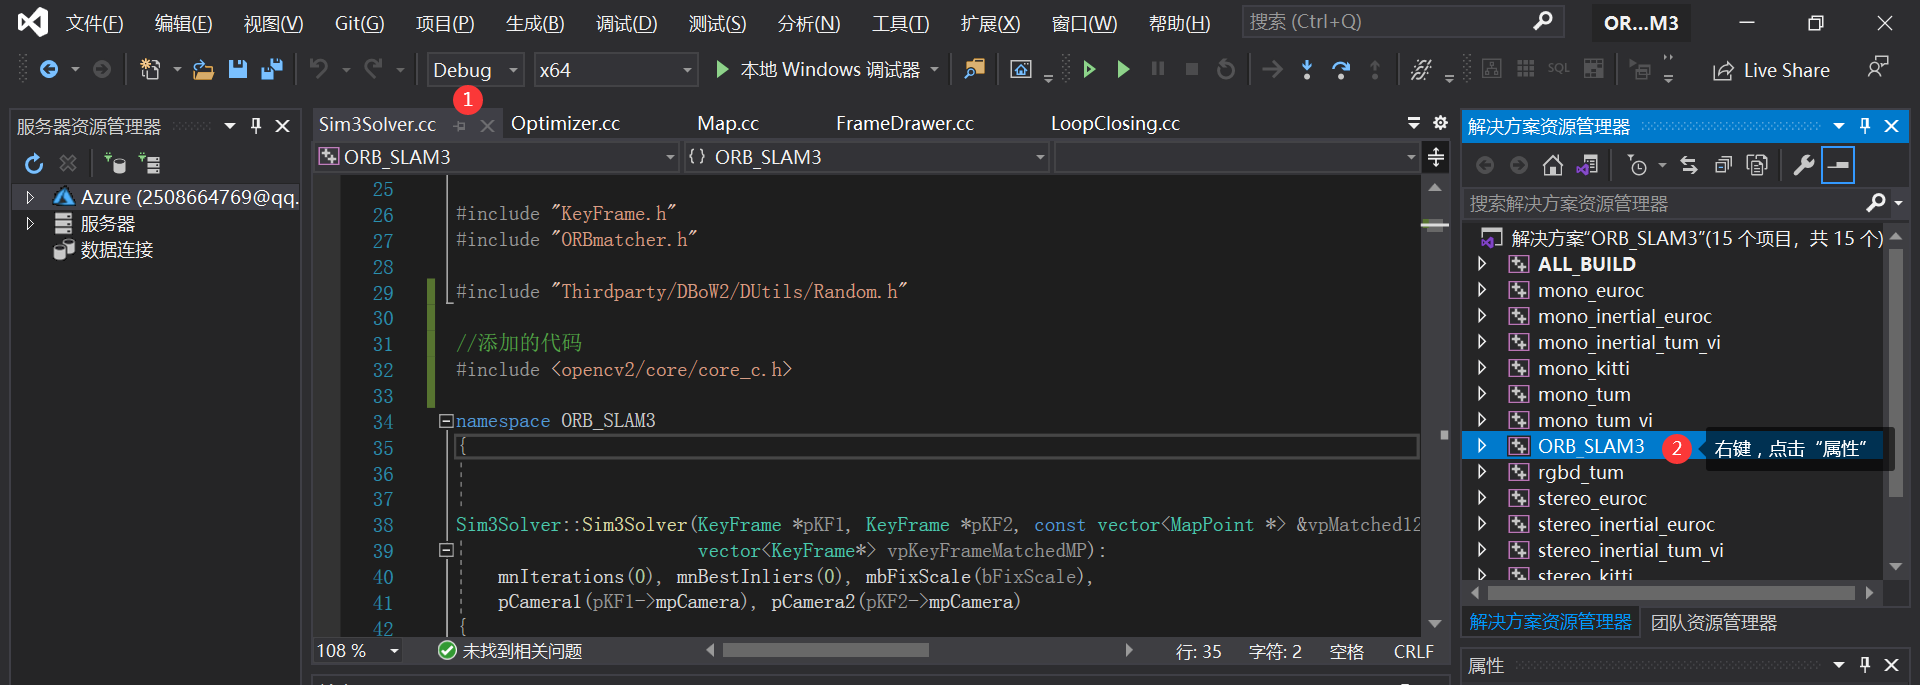
Task: Open the ORB_SLAM3 project scope dropdown
Action: [x=498, y=157]
